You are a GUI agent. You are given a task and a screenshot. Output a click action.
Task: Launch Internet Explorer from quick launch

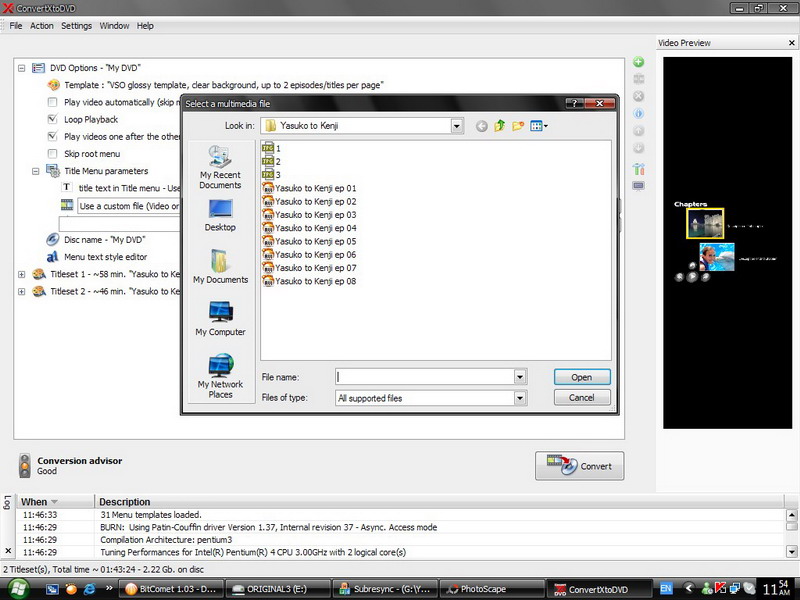(x=89, y=589)
